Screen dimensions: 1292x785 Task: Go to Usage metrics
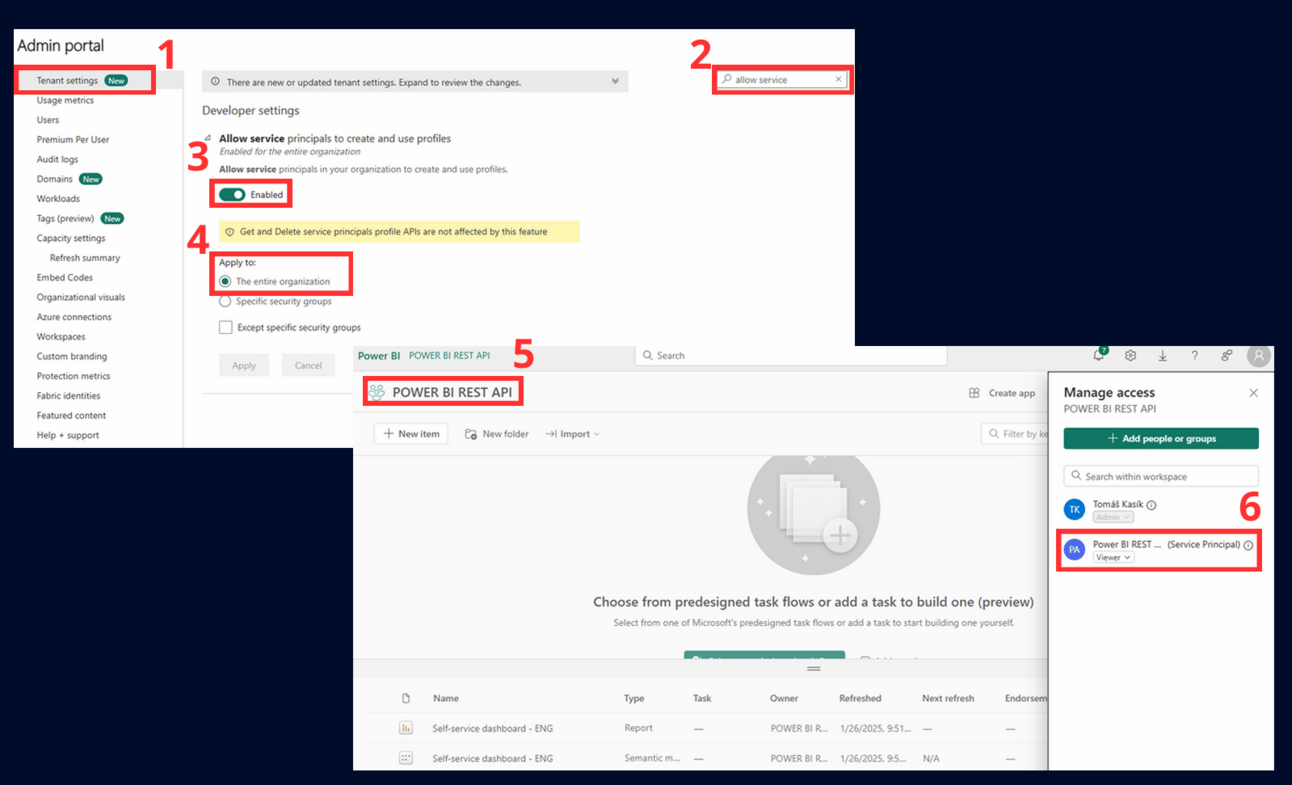[x=65, y=100]
